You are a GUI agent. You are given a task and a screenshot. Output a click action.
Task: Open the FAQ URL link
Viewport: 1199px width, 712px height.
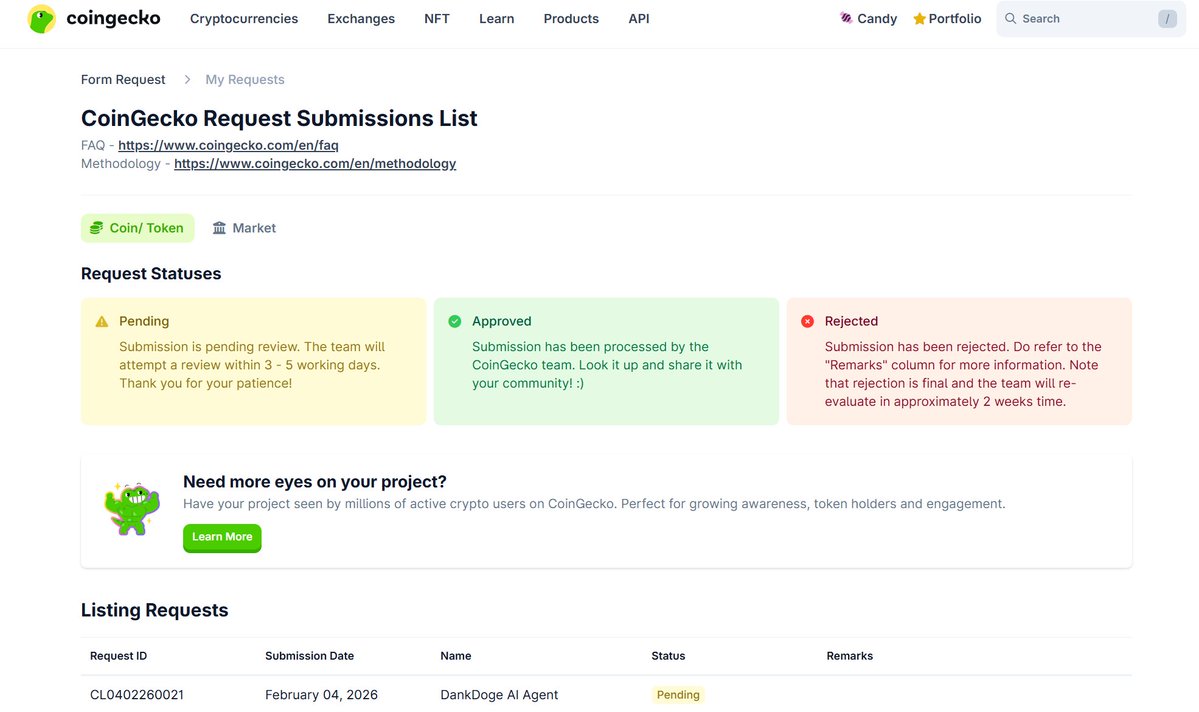pos(228,145)
